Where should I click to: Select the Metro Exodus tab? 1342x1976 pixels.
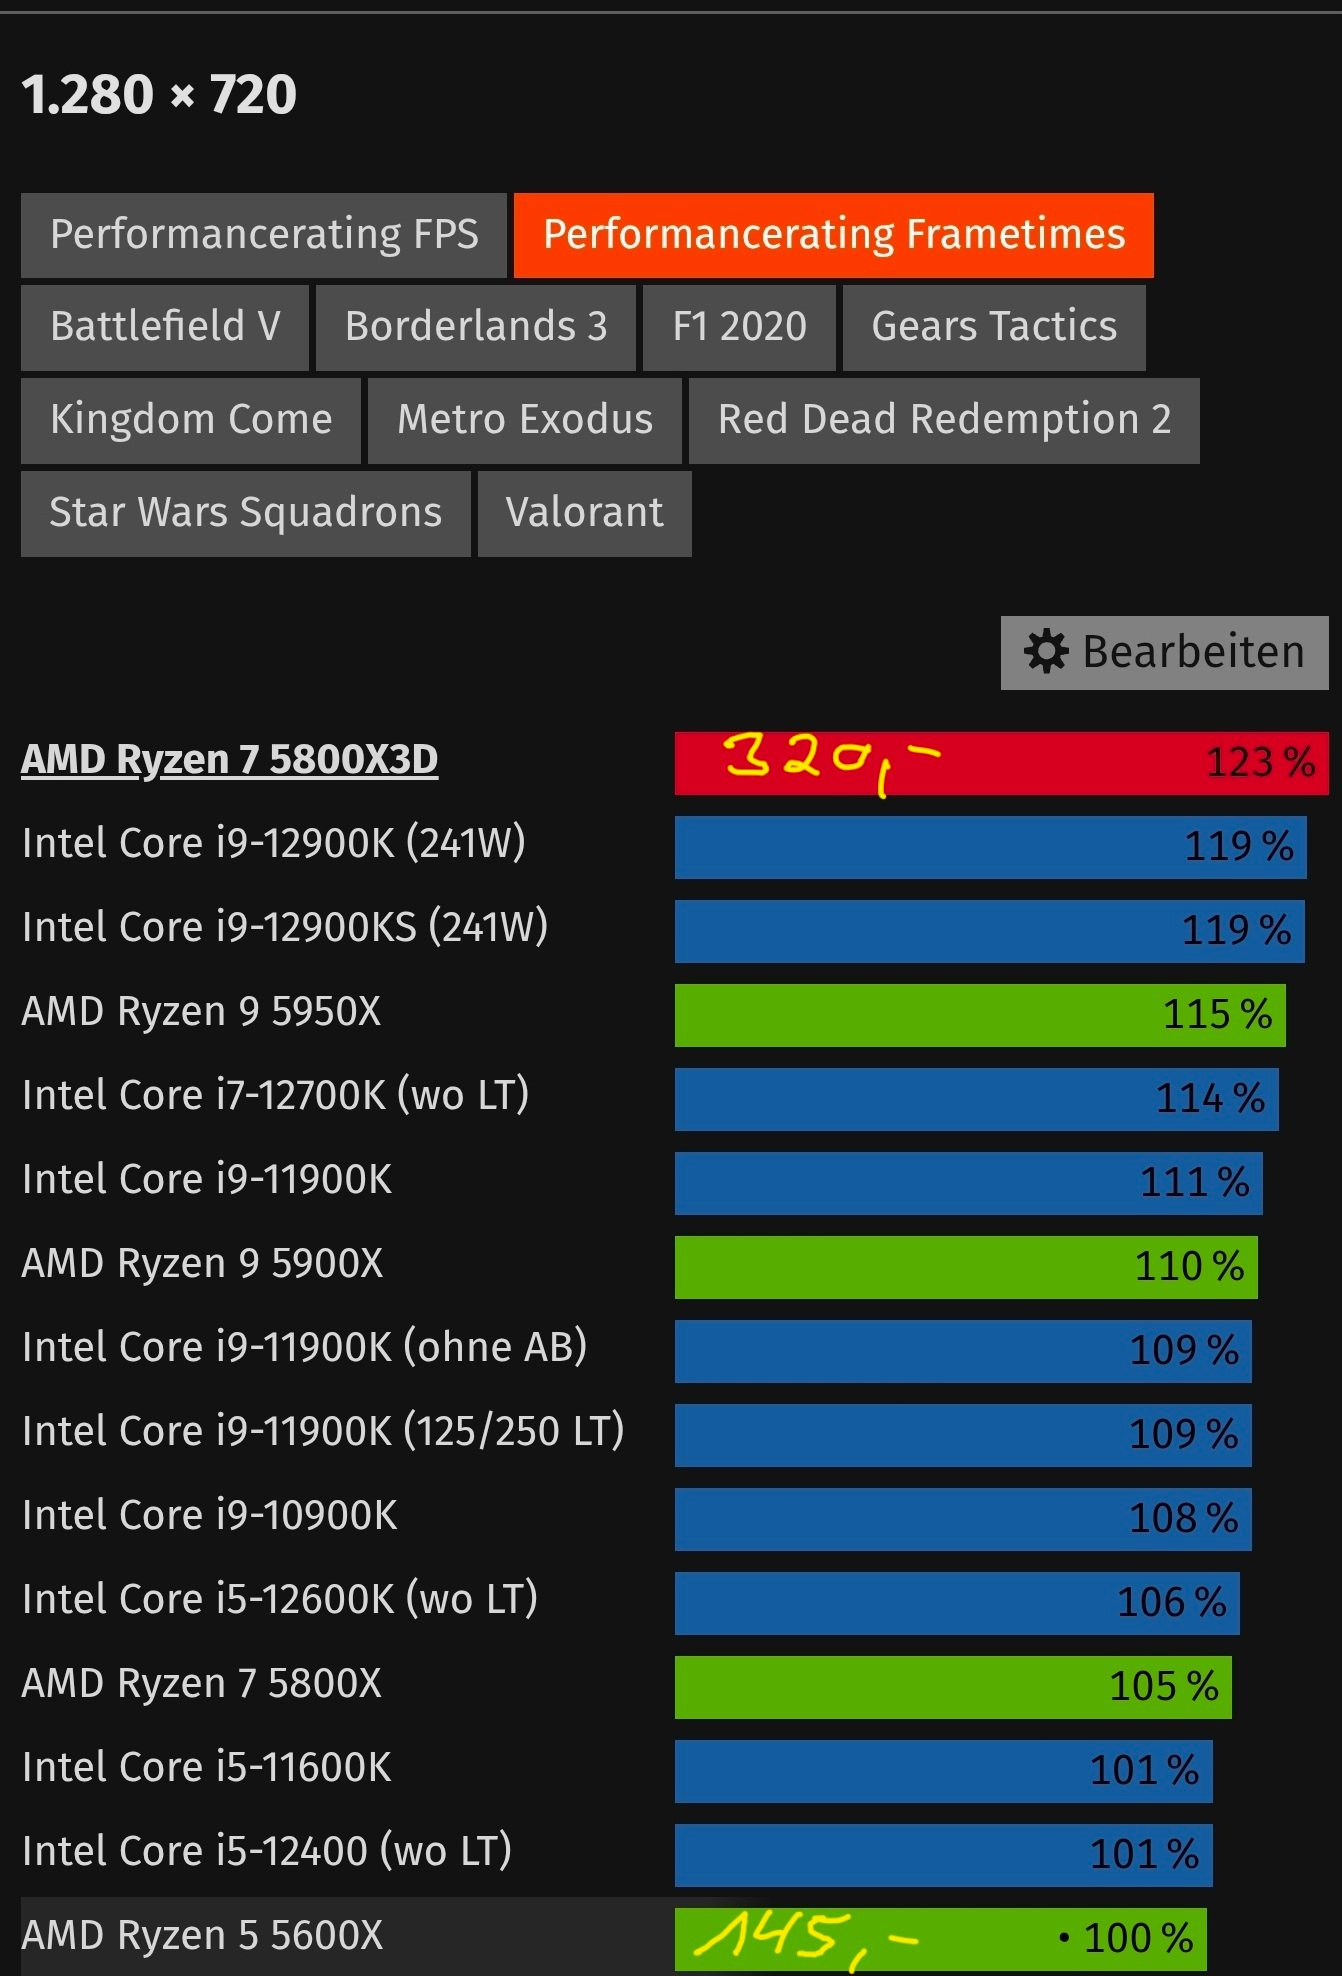point(525,420)
